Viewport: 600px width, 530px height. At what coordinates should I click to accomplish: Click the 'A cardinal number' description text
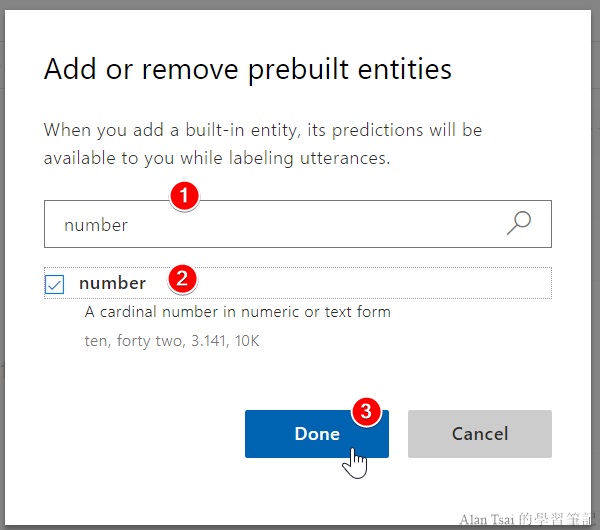[x=237, y=312]
